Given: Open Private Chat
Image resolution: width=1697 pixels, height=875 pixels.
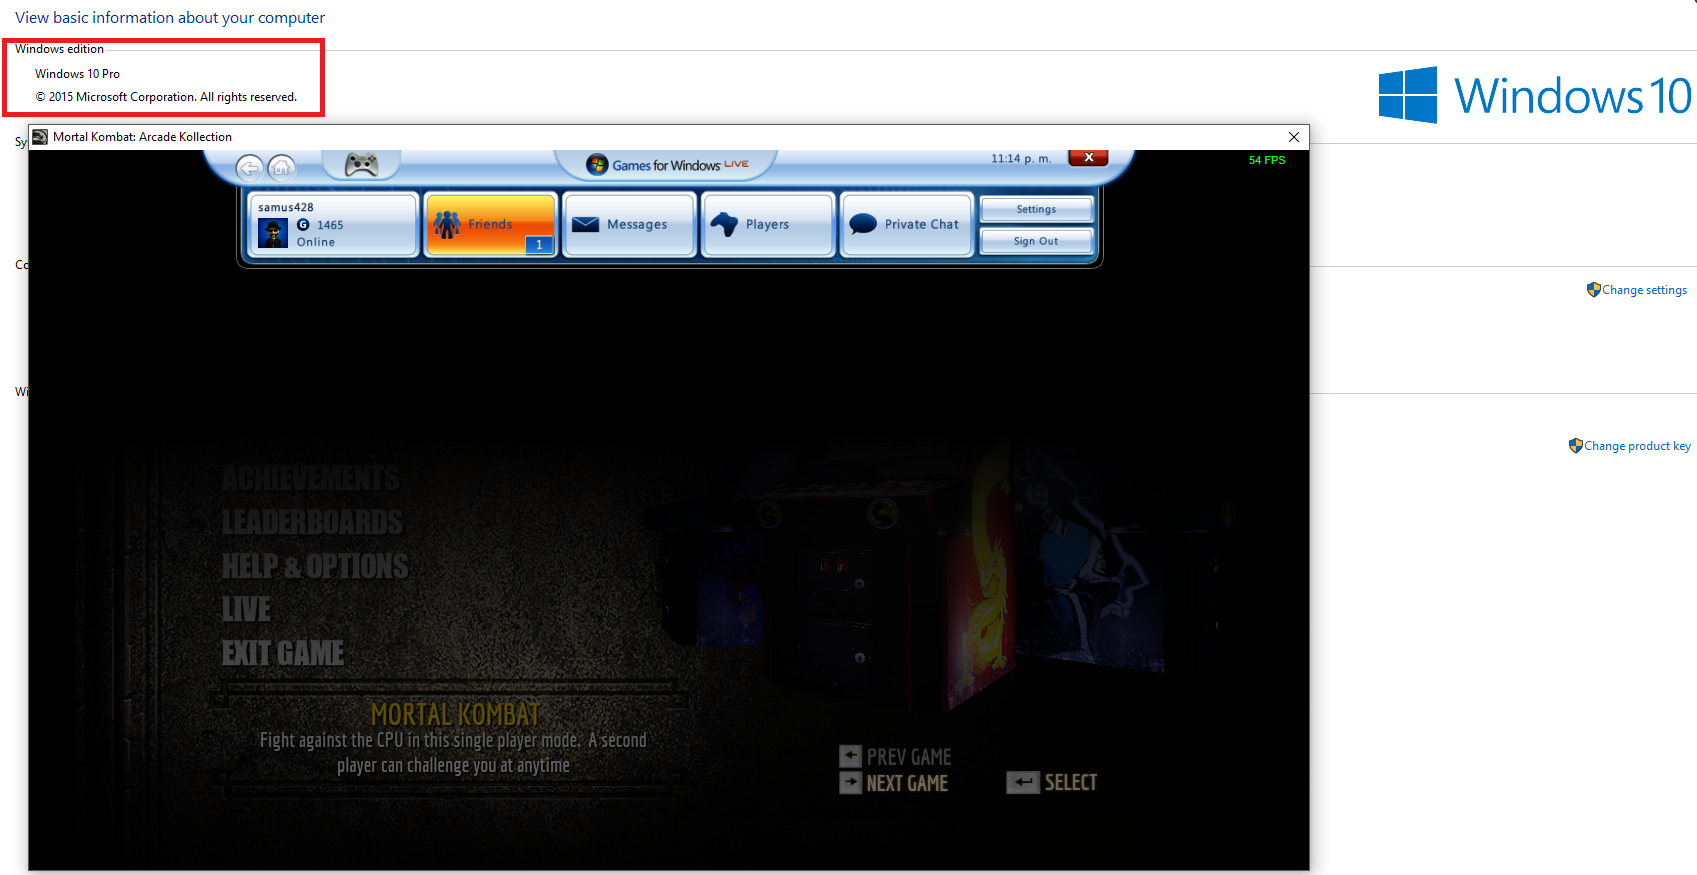Looking at the screenshot, I should point(907,225).
